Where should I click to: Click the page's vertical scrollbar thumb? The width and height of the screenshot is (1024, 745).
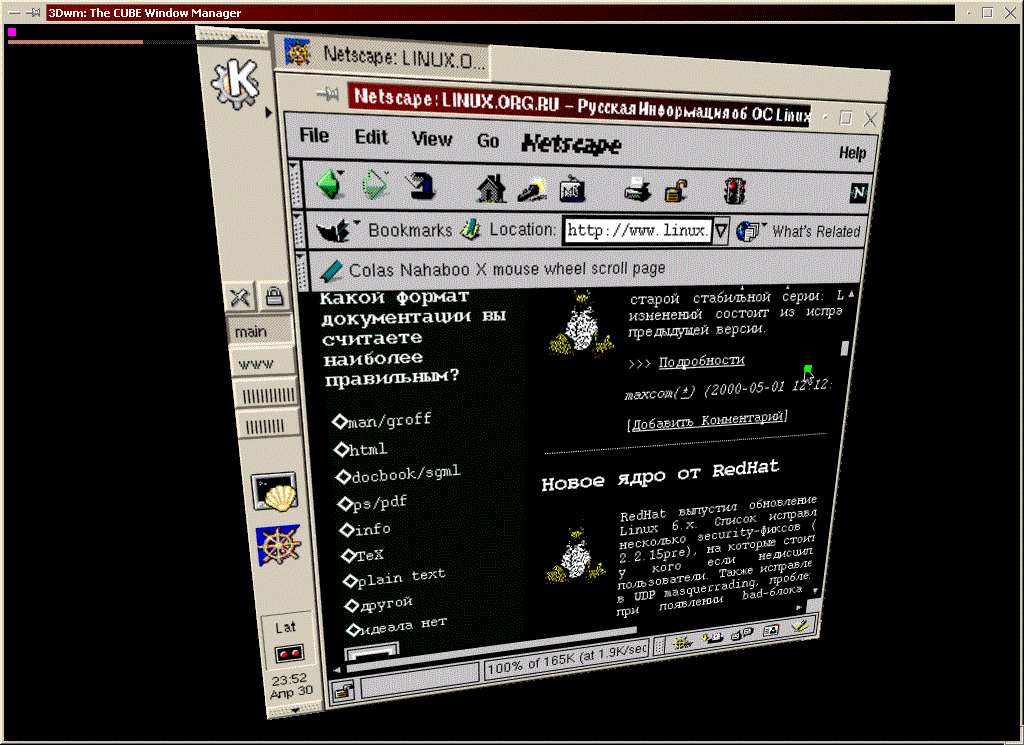coord(844,349)
